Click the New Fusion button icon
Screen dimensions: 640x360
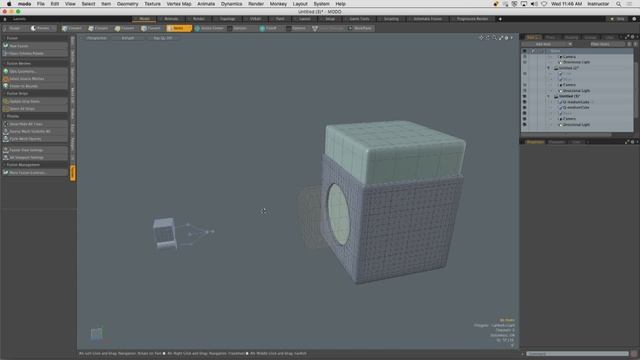[x=6, y=46]
